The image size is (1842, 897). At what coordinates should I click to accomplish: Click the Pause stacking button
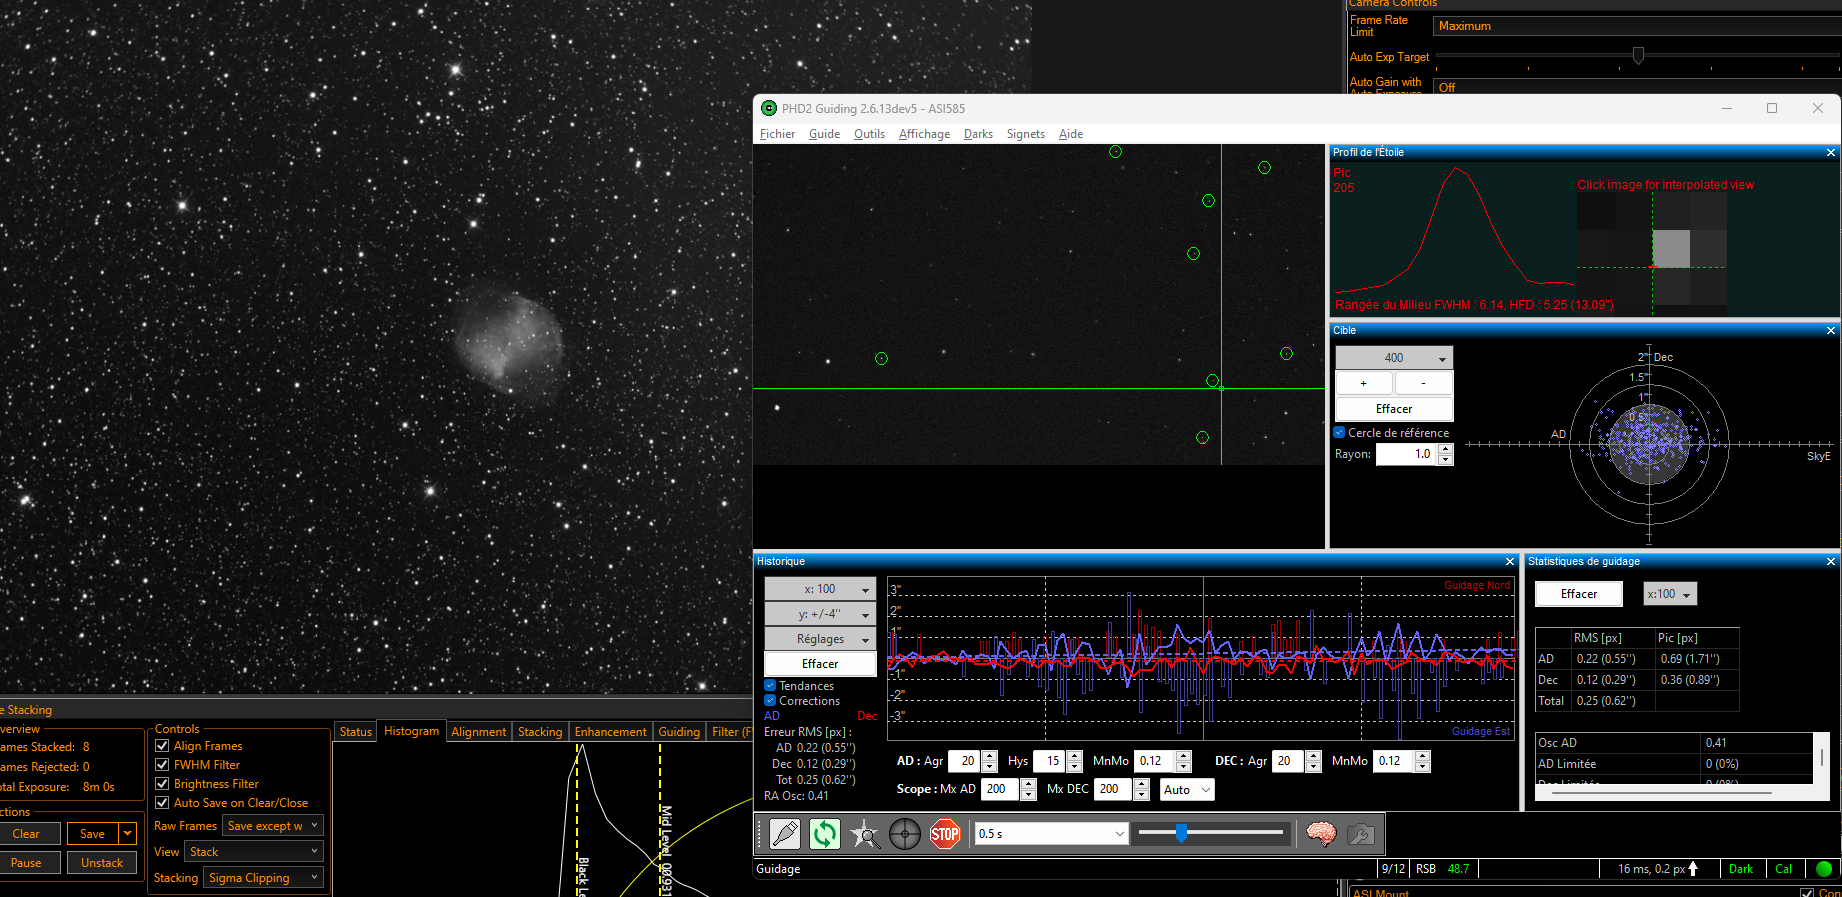tap(26, 863)
